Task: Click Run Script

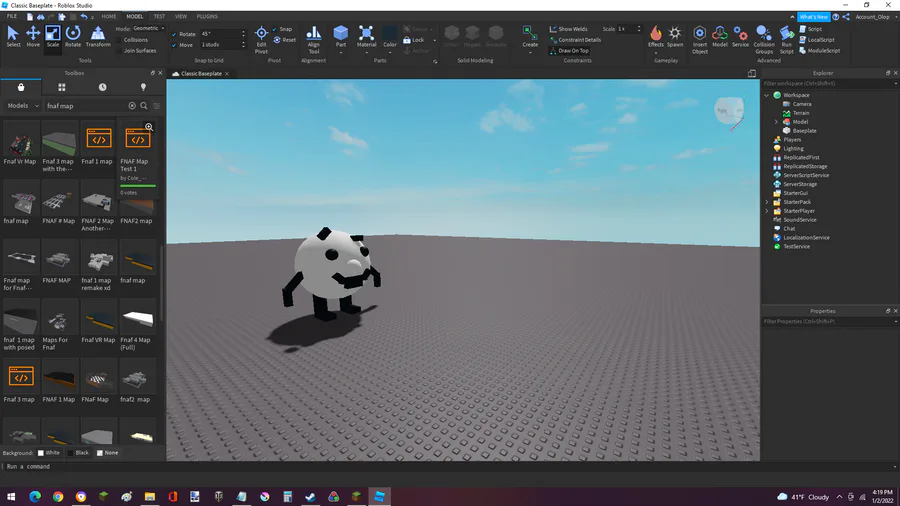Action: pyautogui.click(x=786, y=40)
